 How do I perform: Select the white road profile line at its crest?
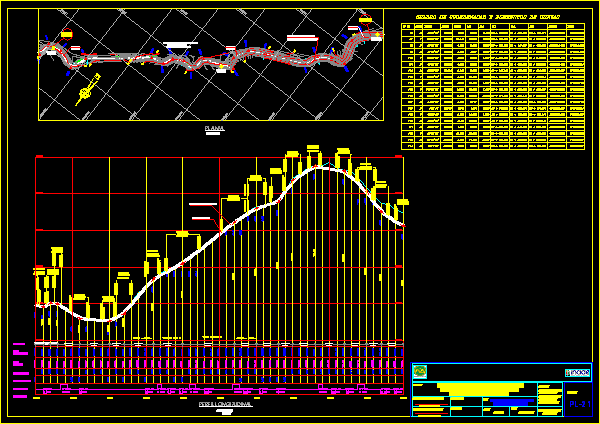pos(322,168)
